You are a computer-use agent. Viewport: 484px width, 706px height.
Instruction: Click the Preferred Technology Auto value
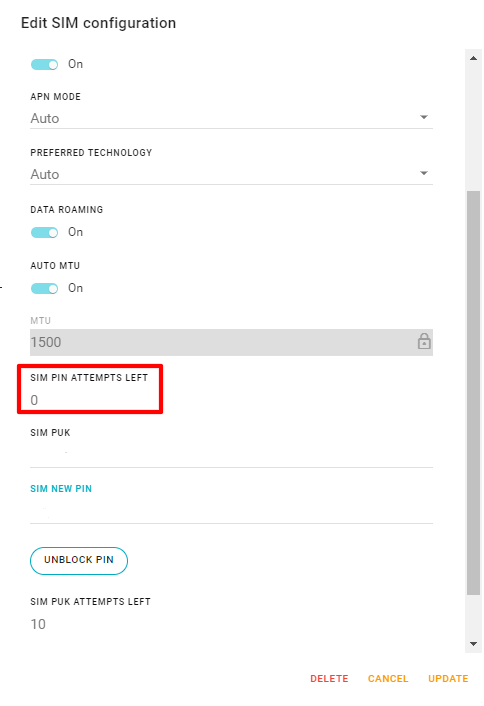[45, 174]
